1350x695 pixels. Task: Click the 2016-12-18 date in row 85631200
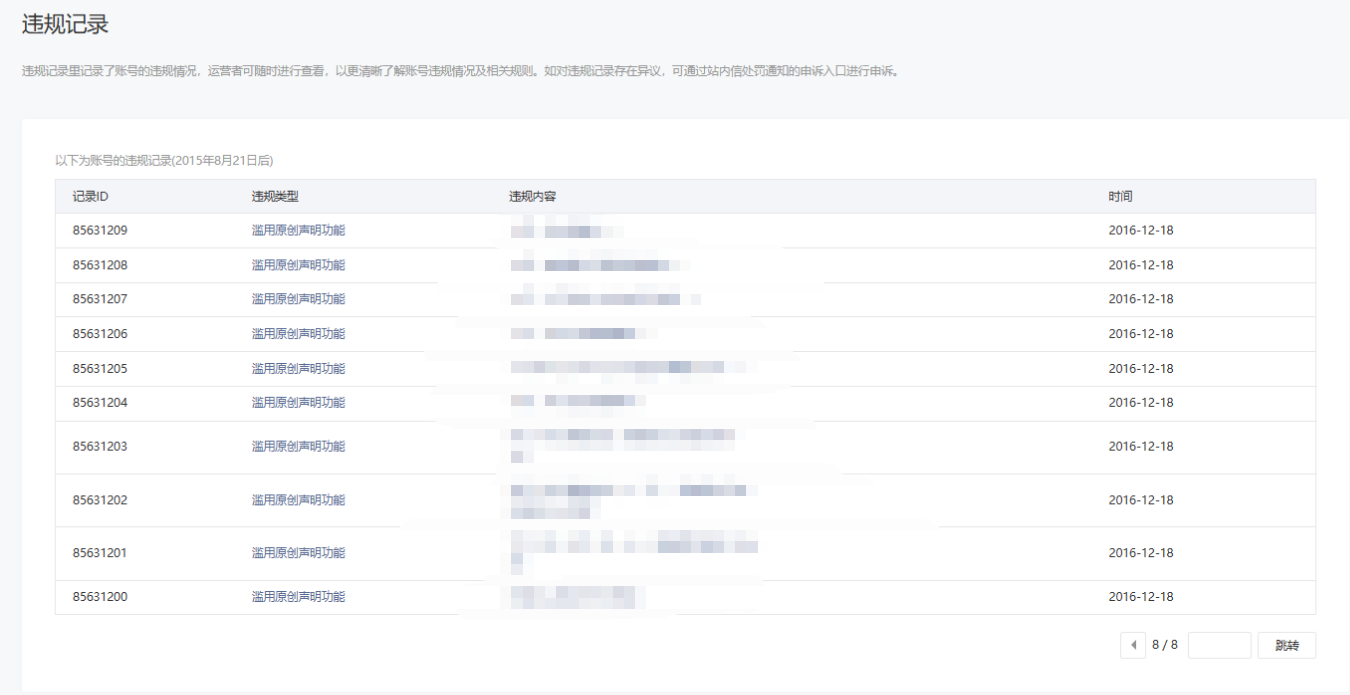pyautogui.click(x=1140, y=597)
